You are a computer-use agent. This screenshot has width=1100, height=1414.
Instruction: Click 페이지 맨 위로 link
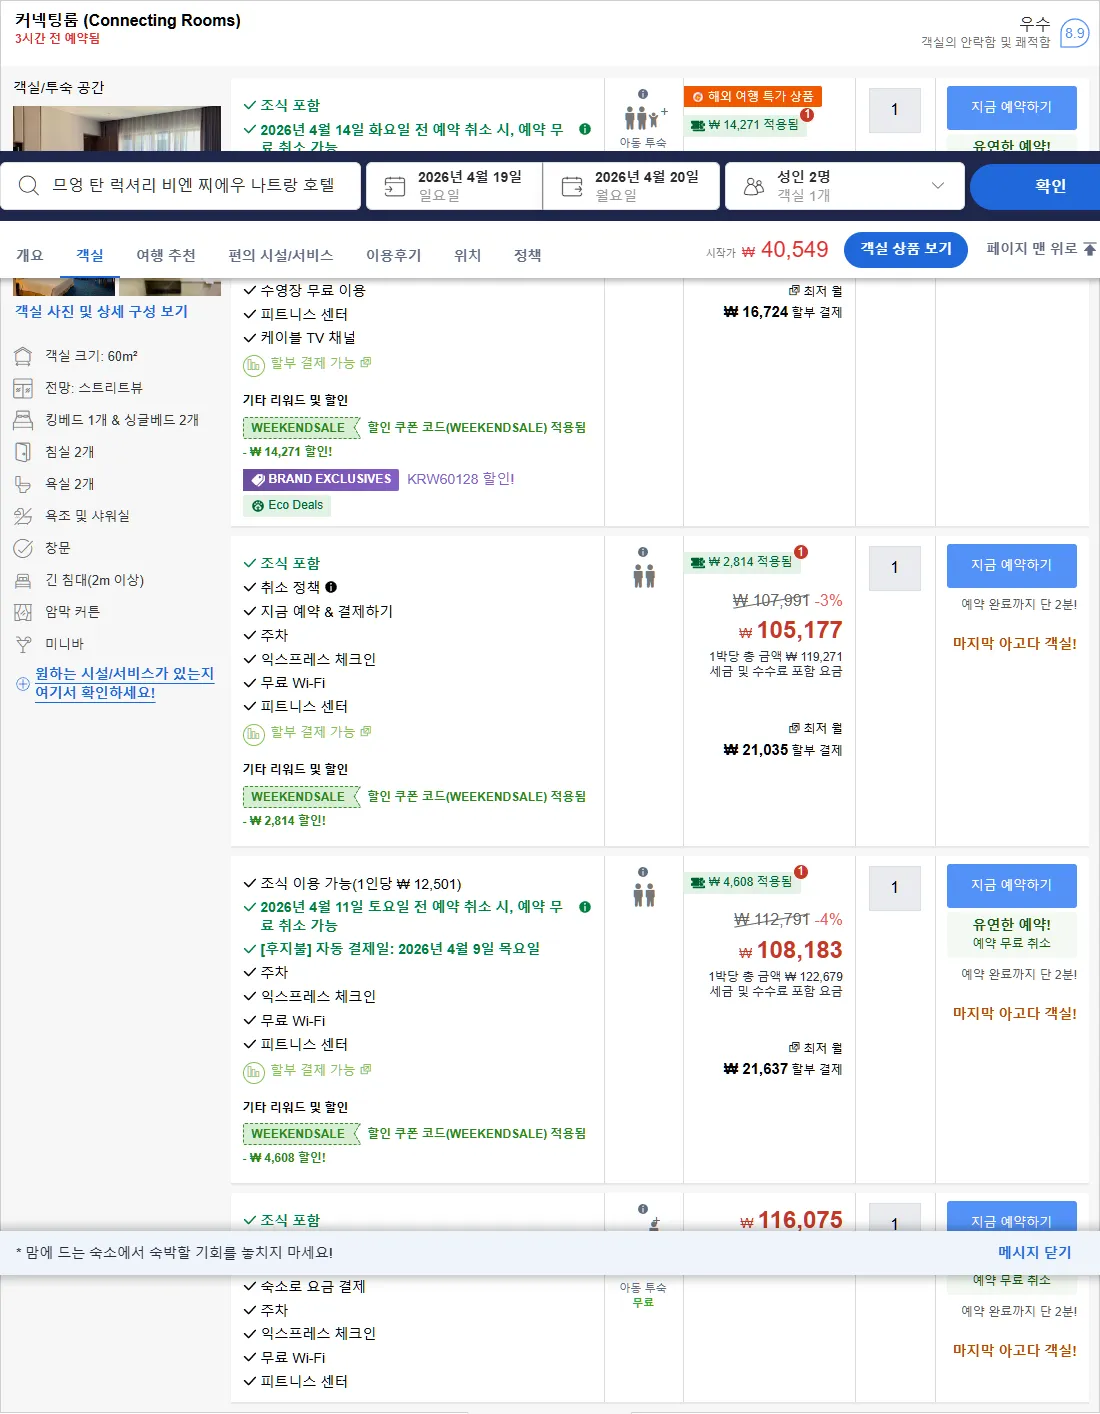1032,248
